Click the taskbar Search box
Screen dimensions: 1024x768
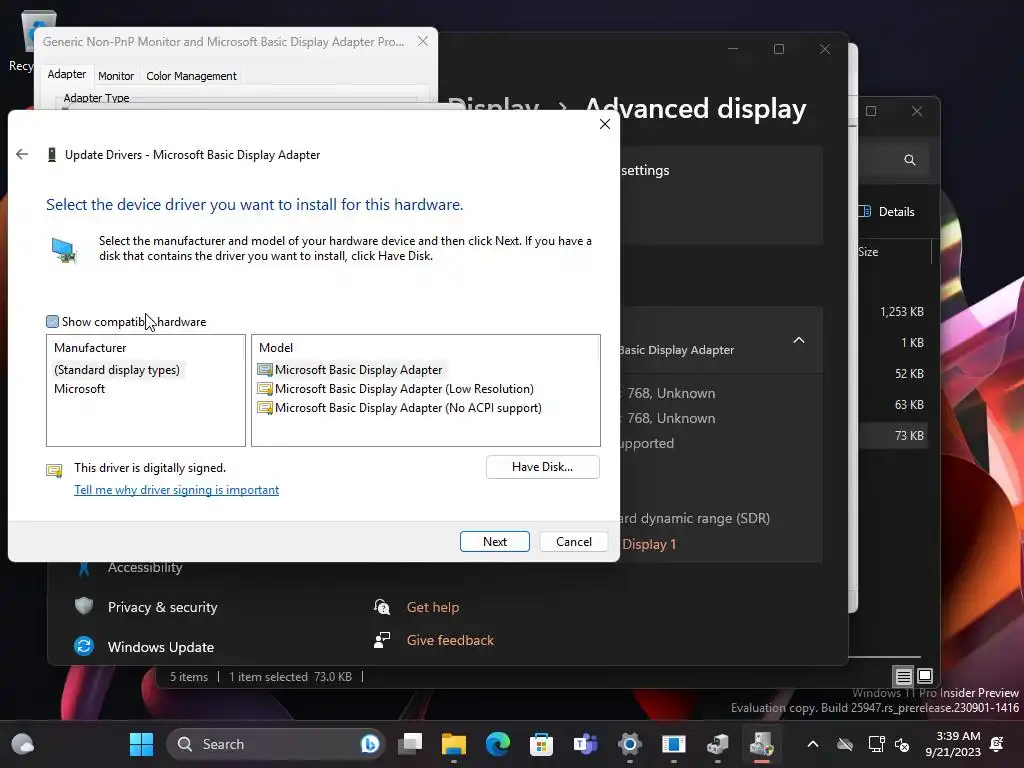[274, 744]
